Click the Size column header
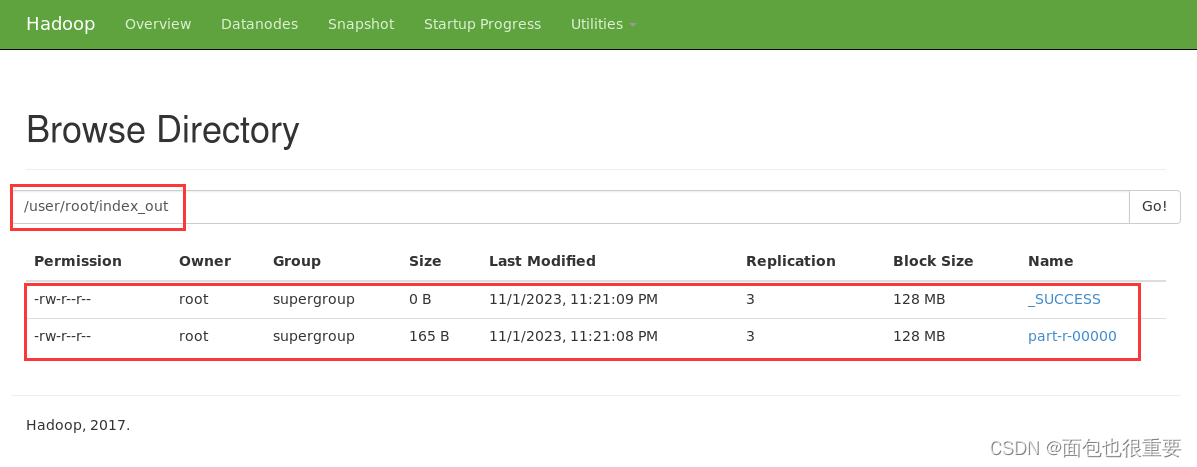This screenshot has width=1197, height=467. (x=425, y=261)
